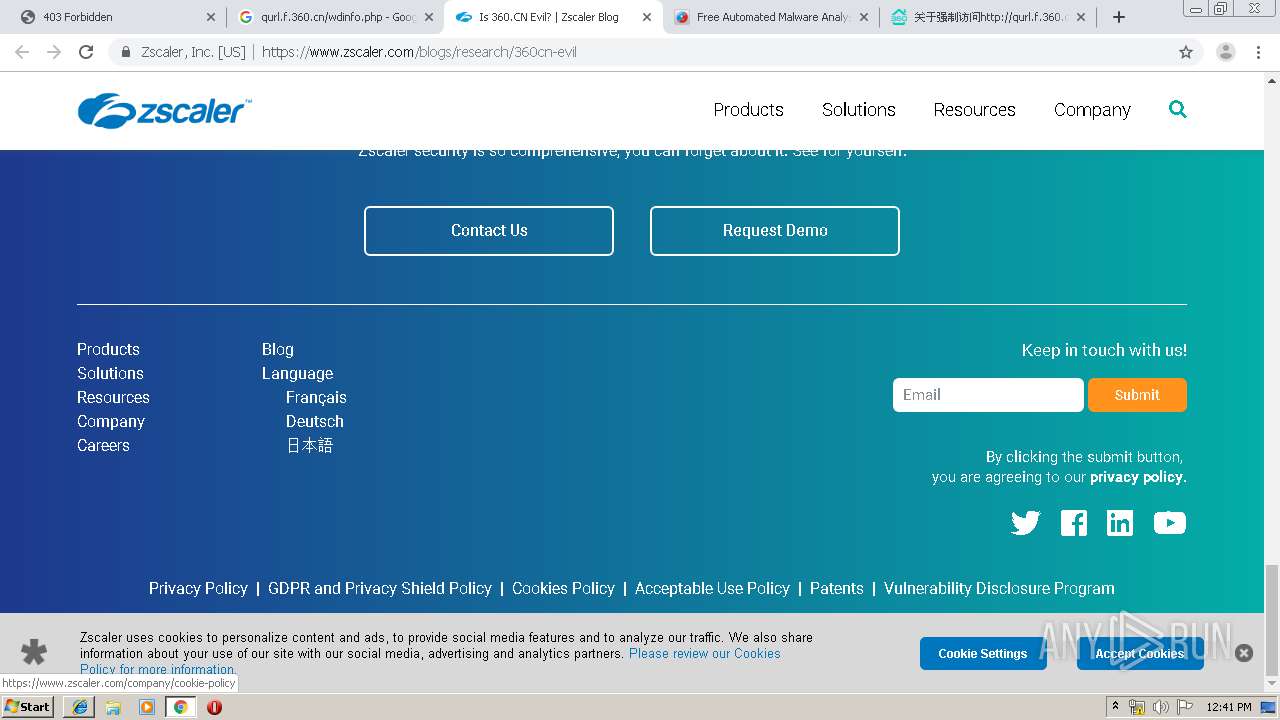This screenshot has width=1280, height=720.
Task: Switch site language to Deutsch
Action: [315, 421]
